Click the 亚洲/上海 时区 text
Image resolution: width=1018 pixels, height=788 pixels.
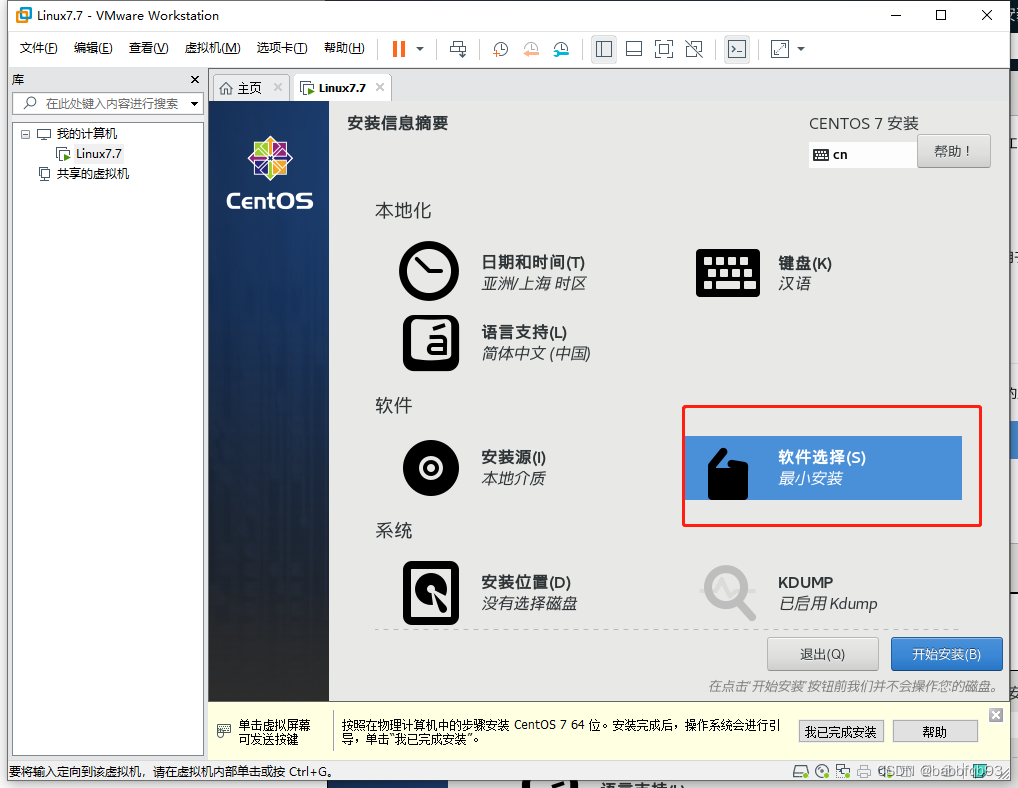click(534, 284)
